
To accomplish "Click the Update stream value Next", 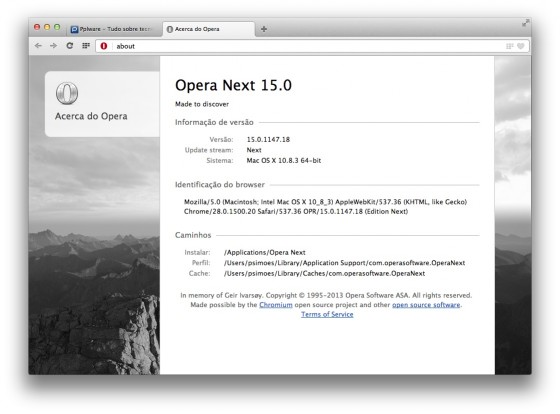I will 254,150.
